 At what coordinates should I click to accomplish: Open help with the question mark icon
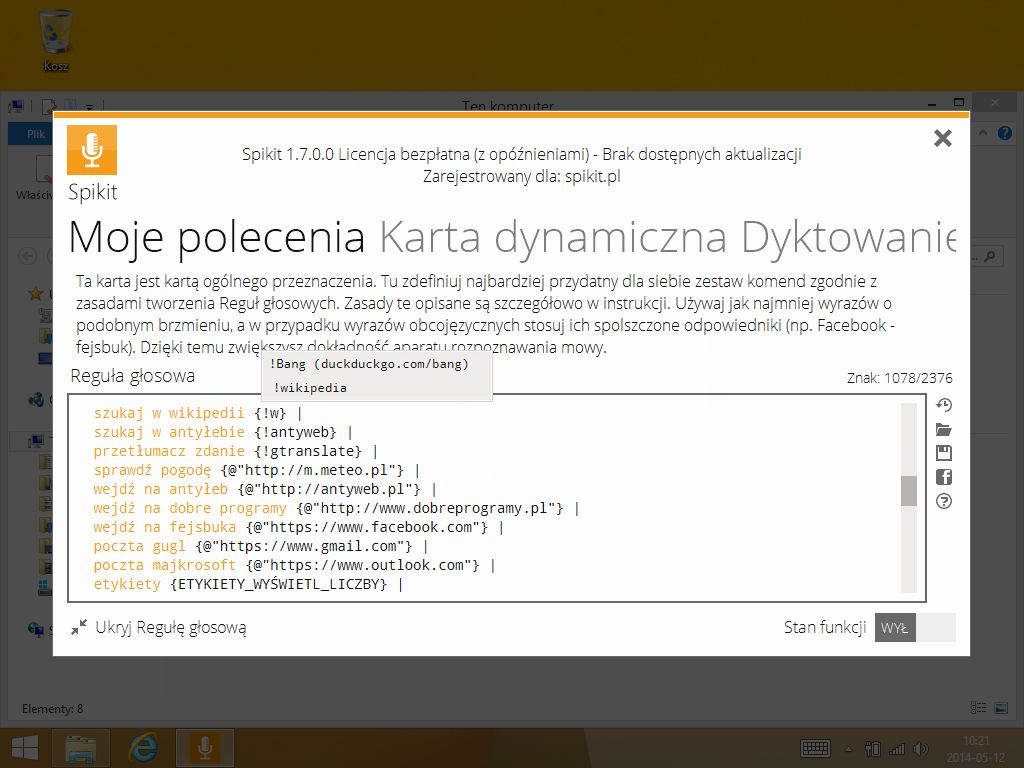[944, 501]
